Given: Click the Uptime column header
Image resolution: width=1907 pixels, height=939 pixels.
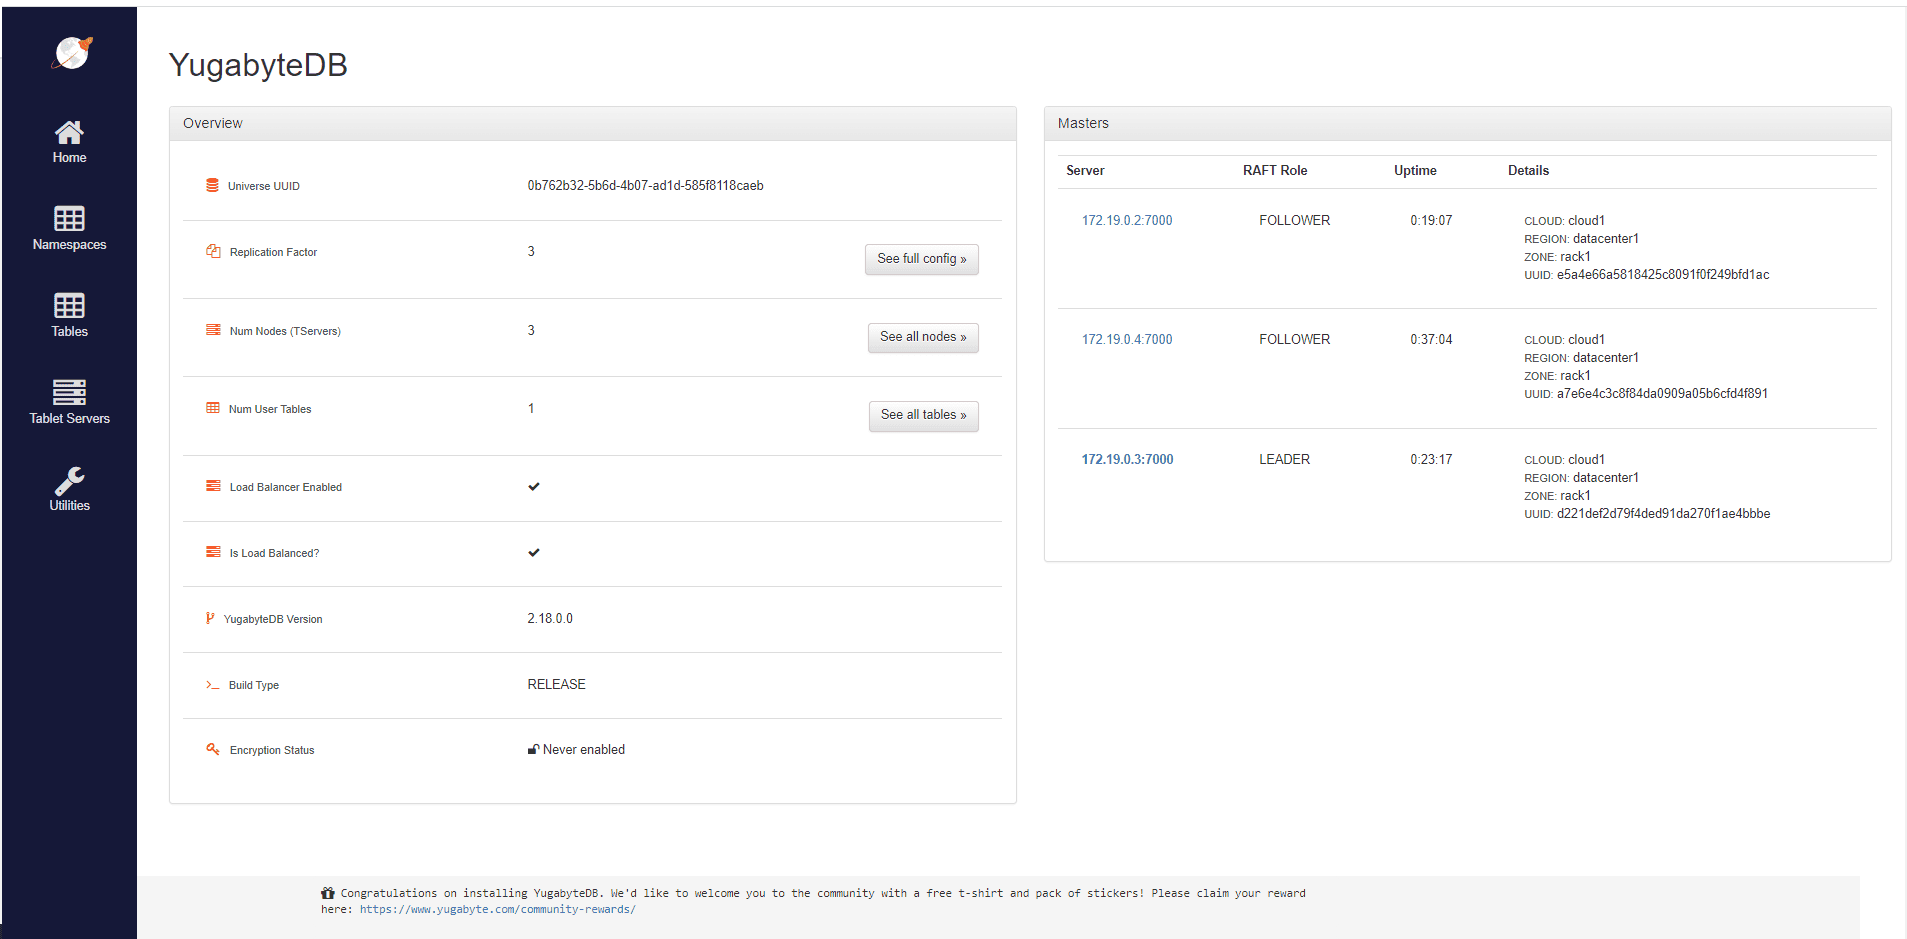Looking at the screenshot, I should 1415,170.
